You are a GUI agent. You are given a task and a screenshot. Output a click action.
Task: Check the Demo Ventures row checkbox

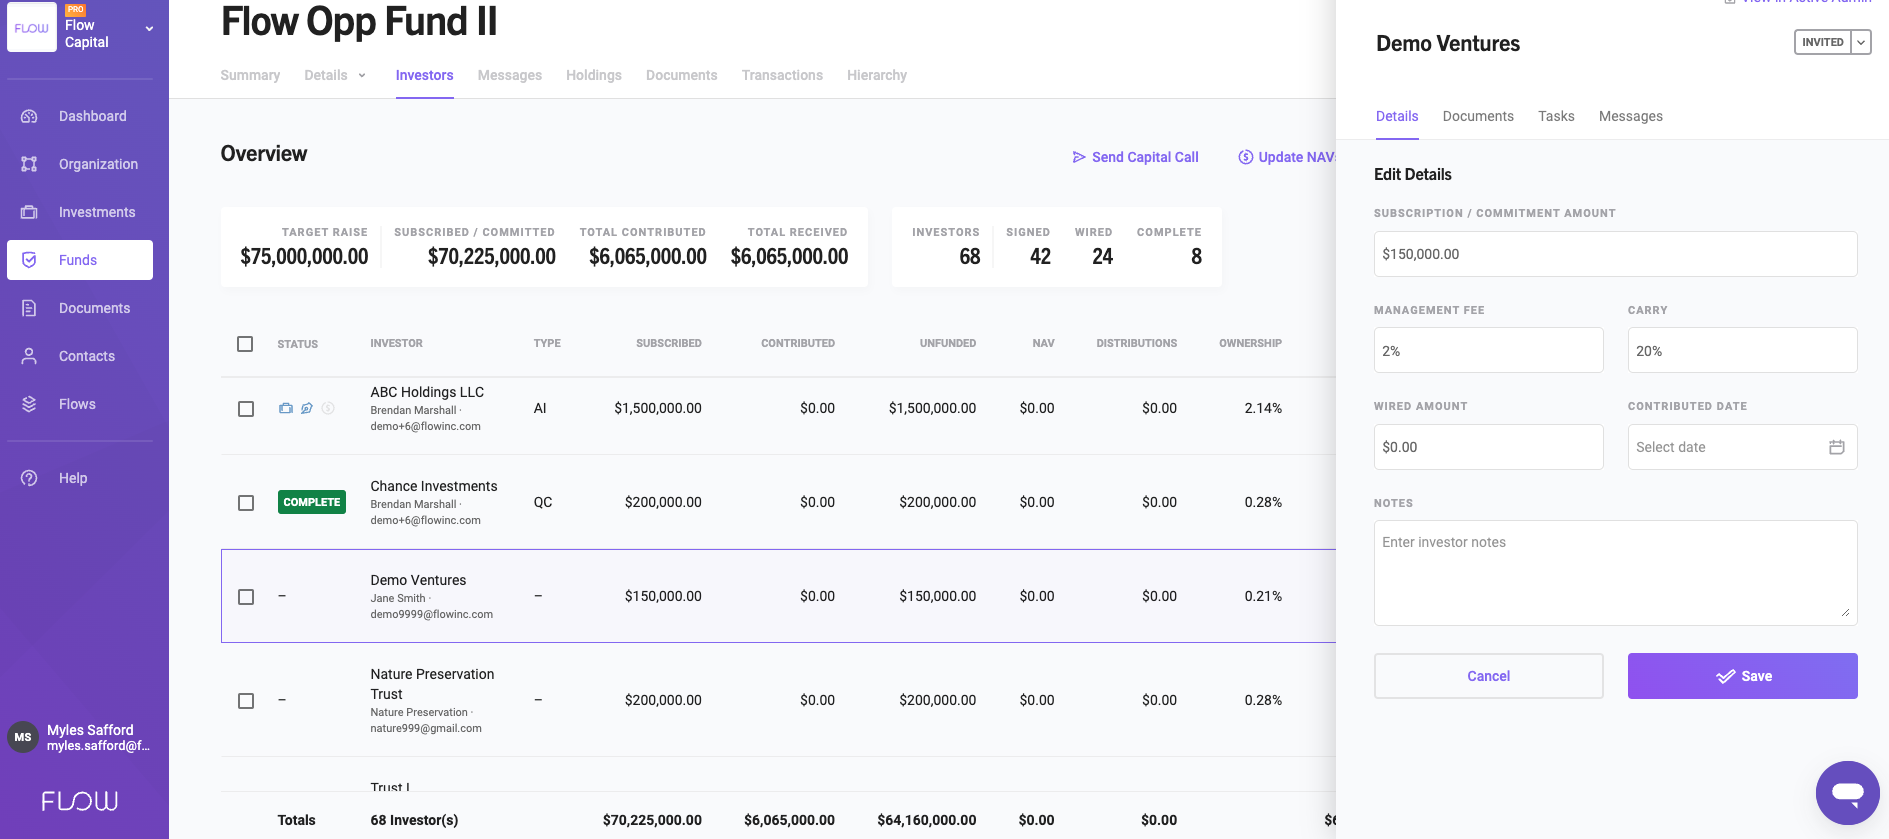246,597
